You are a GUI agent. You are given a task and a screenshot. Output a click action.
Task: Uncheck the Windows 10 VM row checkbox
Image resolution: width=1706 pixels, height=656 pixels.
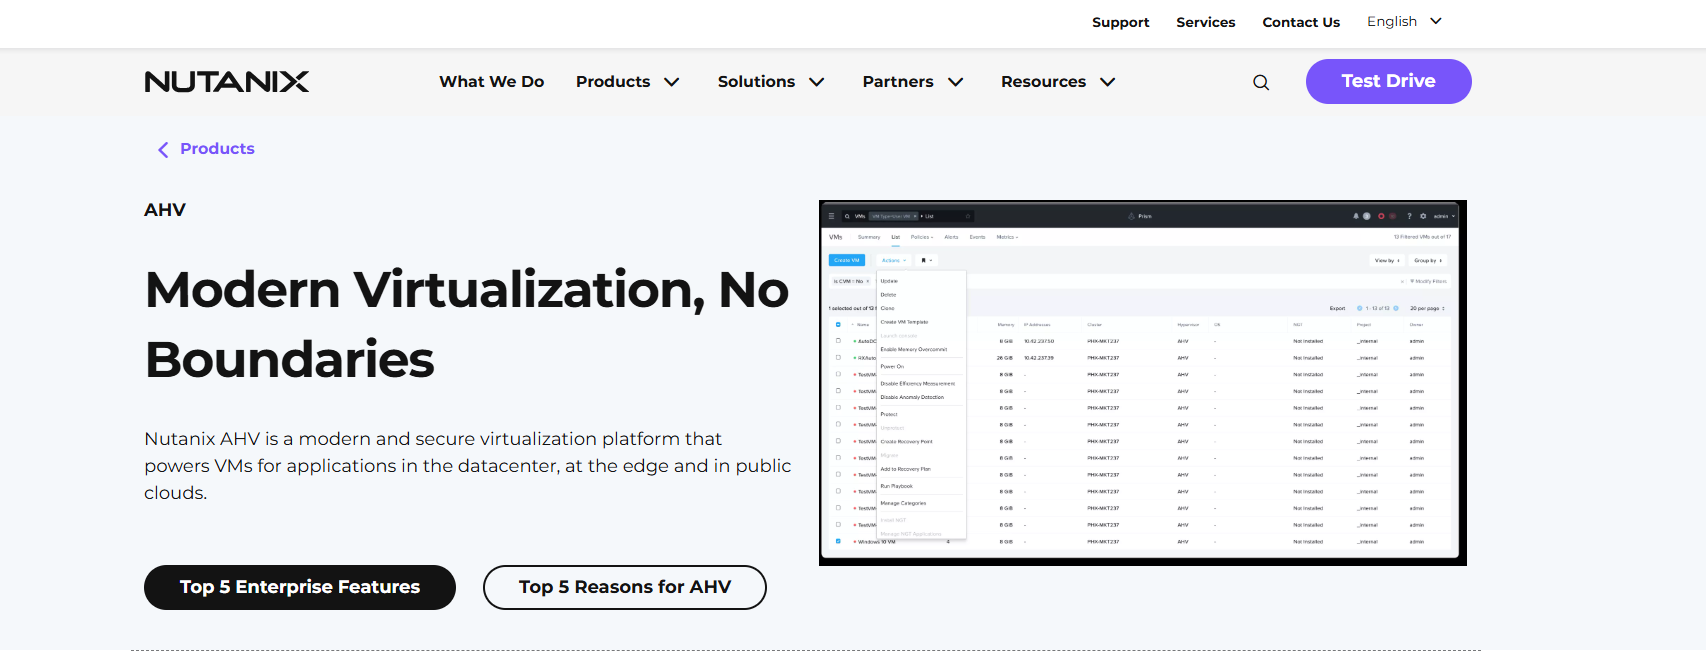(x=838, y=541)
